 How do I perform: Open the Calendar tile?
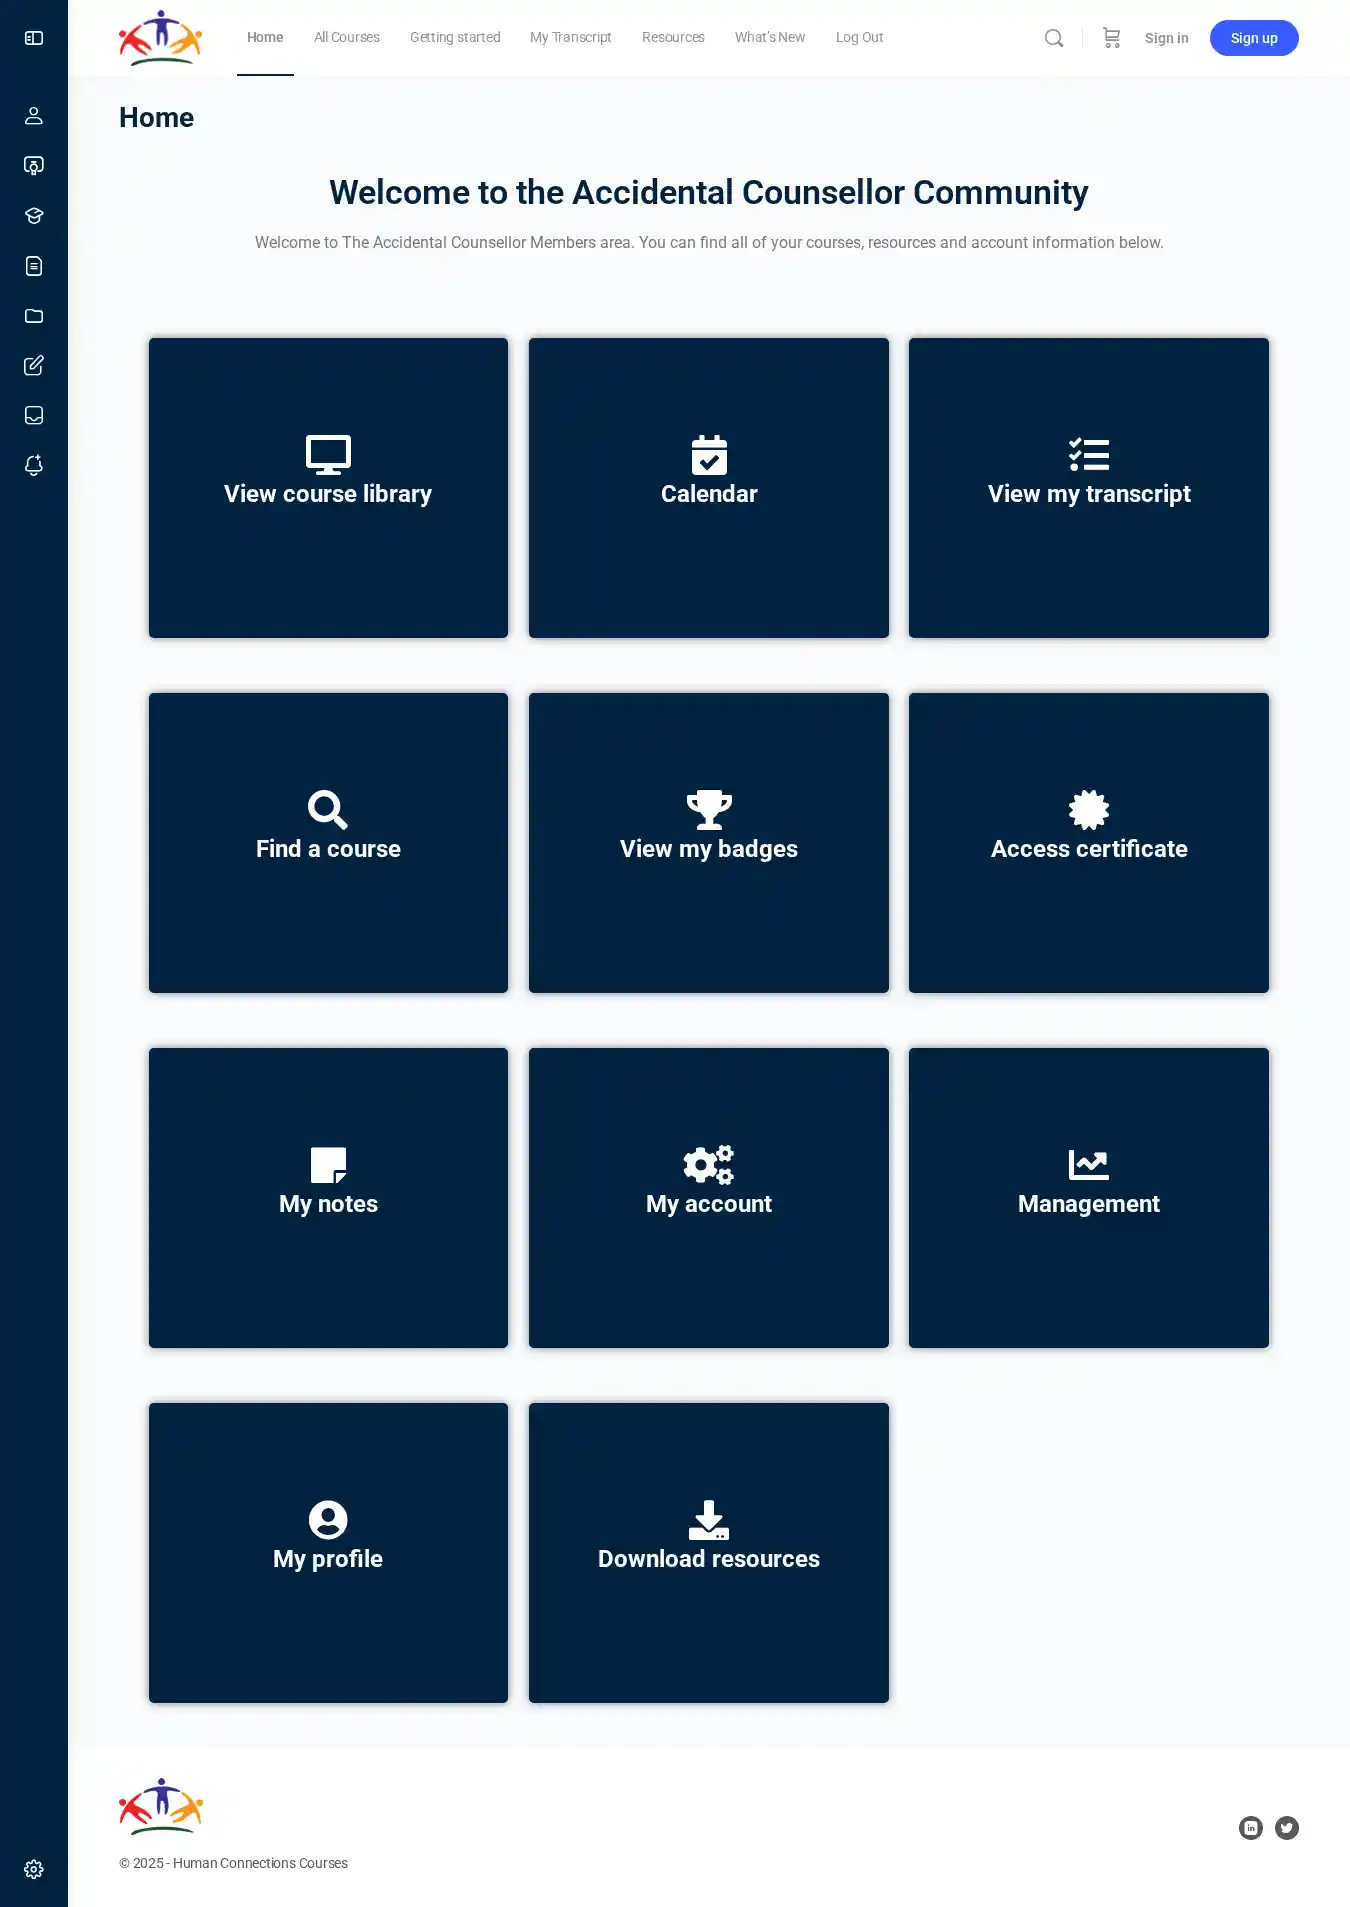[709, 488]
